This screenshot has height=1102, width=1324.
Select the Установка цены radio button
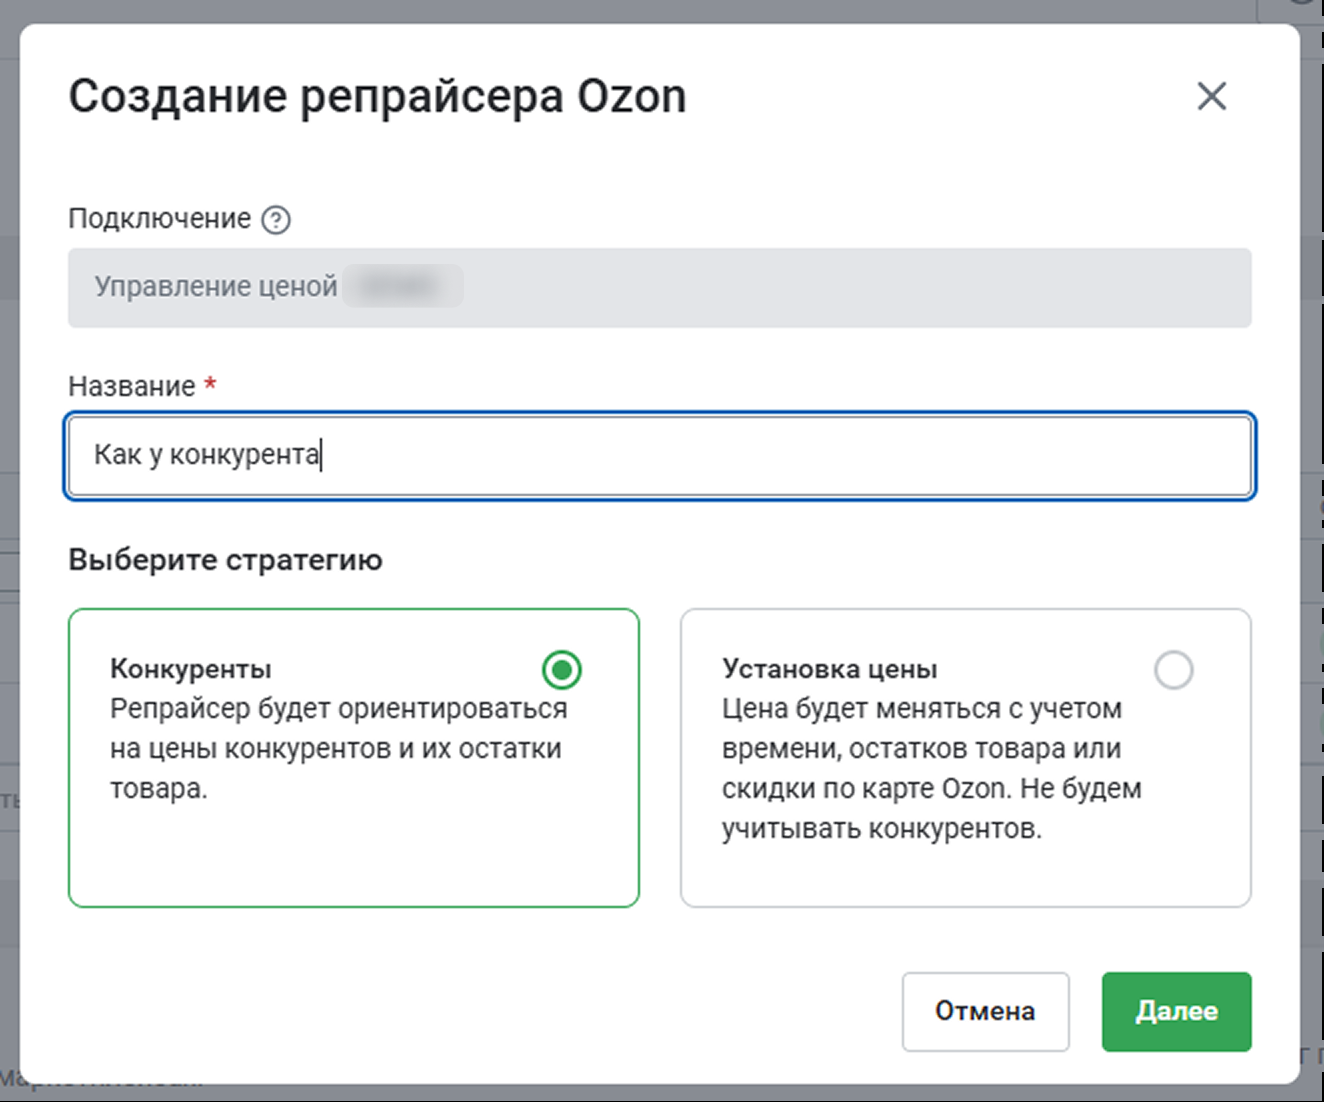pyautogui.click(x=1173, y=669)
